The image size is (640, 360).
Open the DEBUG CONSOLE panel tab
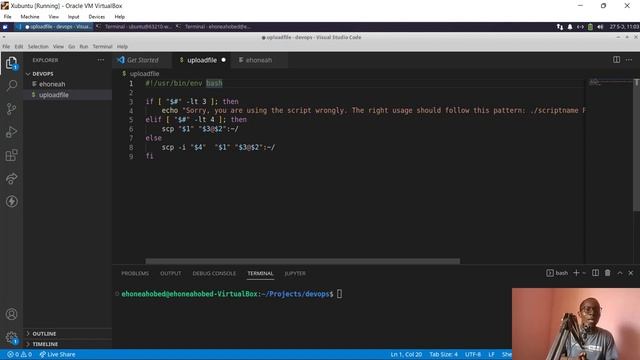tap(214, 273)
